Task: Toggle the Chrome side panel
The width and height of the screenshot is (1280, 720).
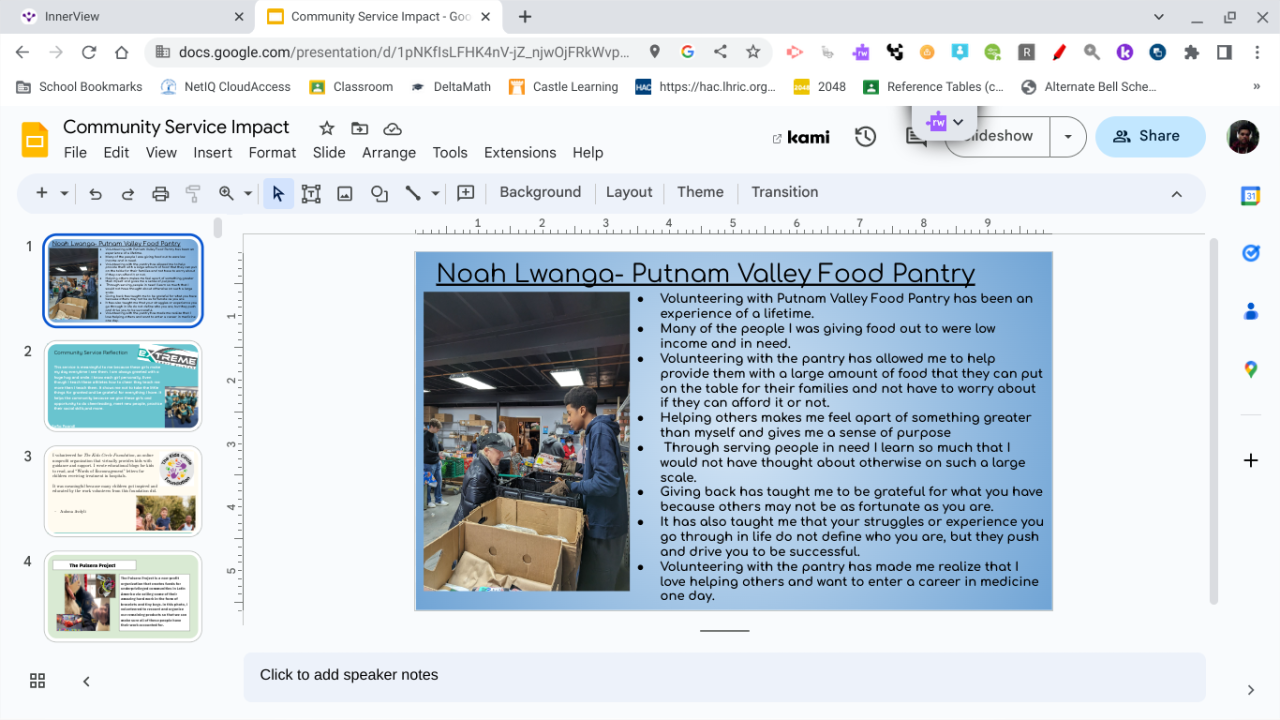Action: coord(1224,52)
